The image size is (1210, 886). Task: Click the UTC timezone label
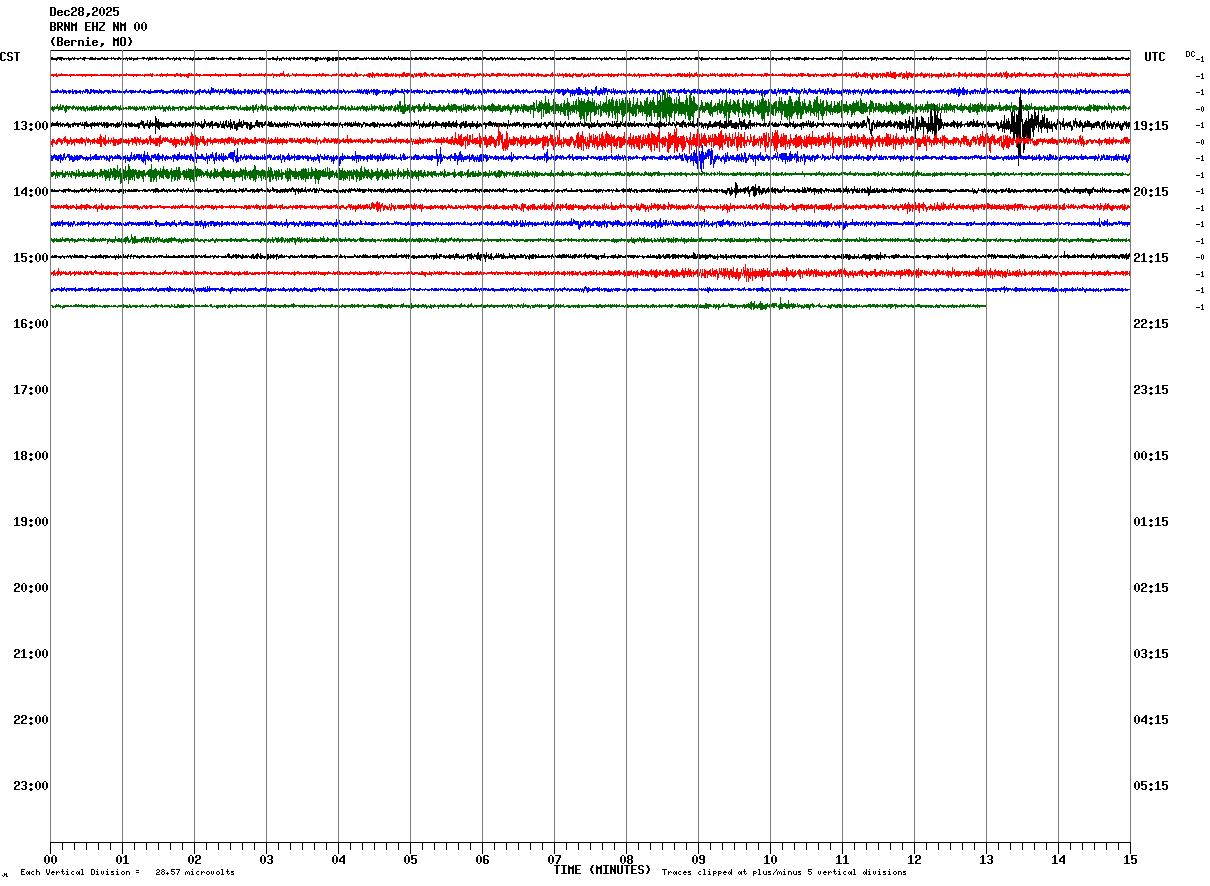1155,57
